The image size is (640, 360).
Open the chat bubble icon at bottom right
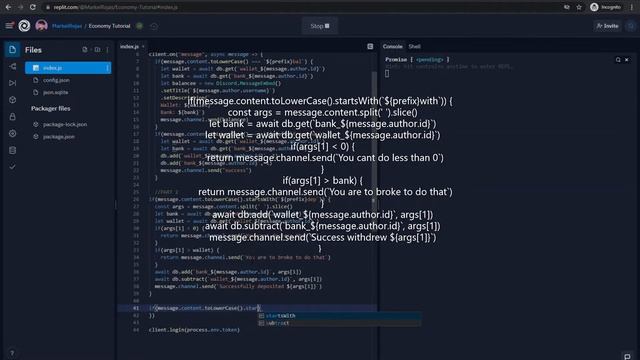coord(627,356)
